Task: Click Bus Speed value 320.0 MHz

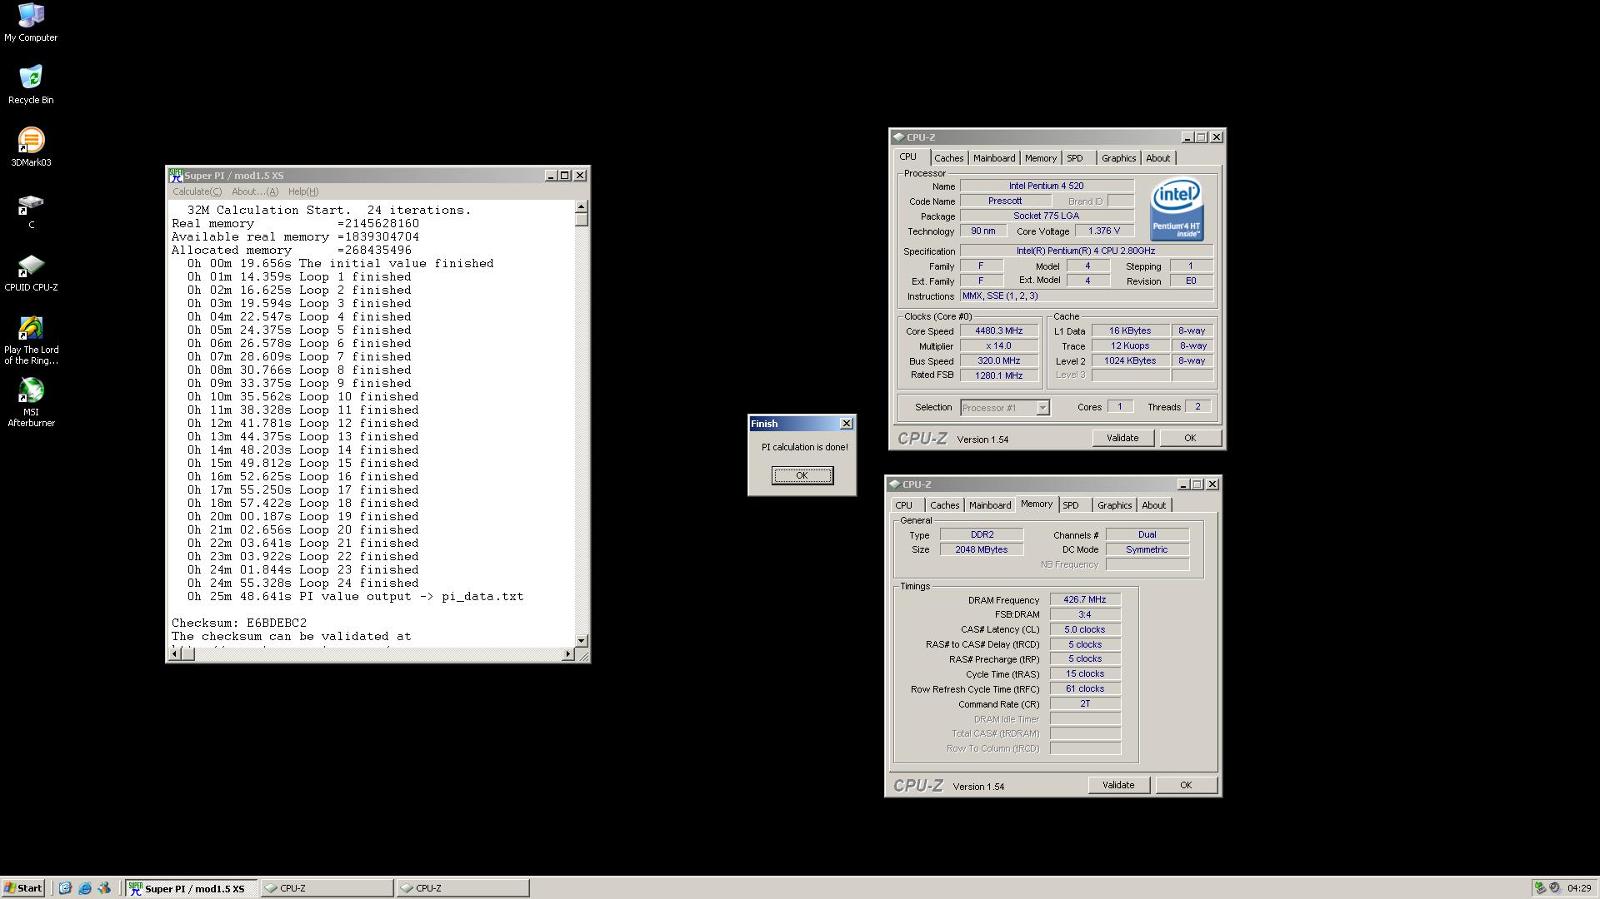Action: pos(999,361)
